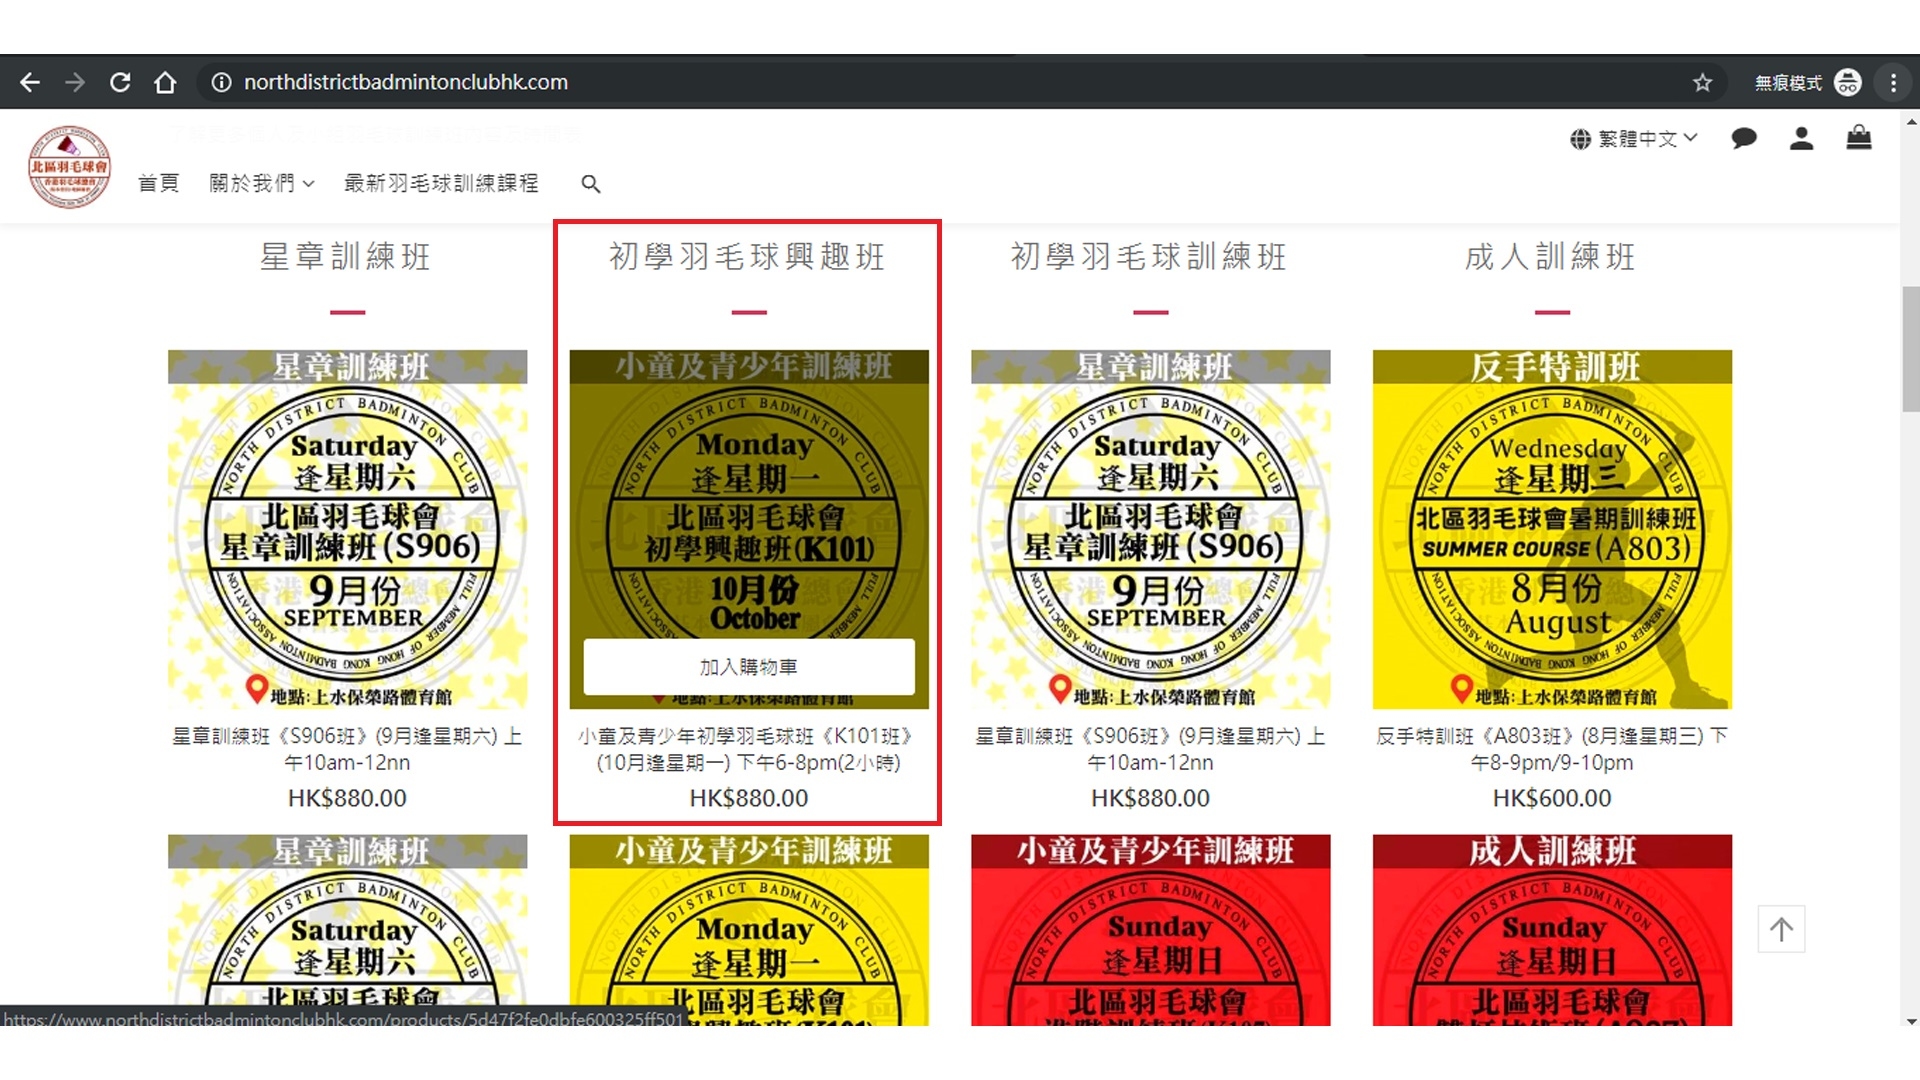The width and height of the screenshot is (1920, 1080).
Task: Click the browser back arrow
Action: click(x=30, y=82)
